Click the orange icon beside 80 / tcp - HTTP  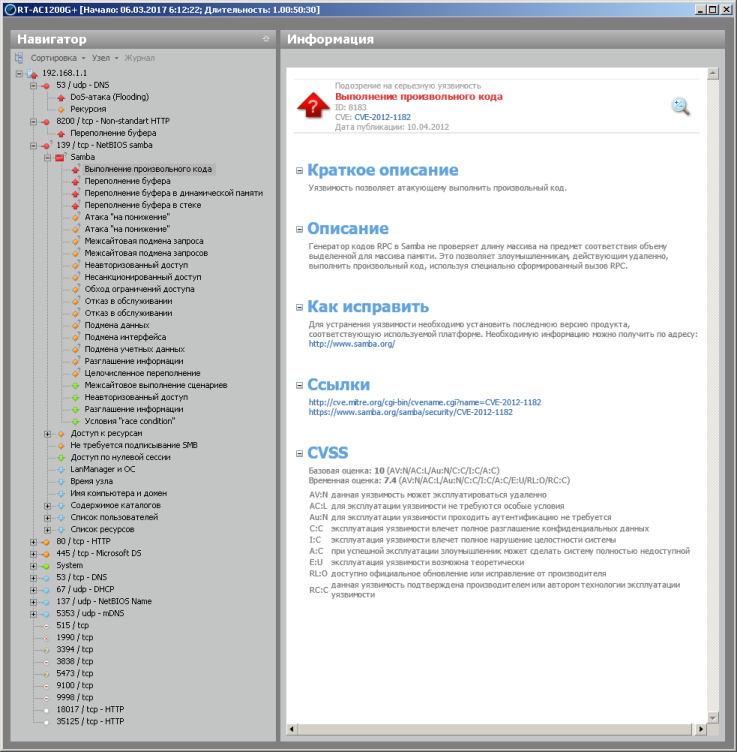tap(46, 542)
